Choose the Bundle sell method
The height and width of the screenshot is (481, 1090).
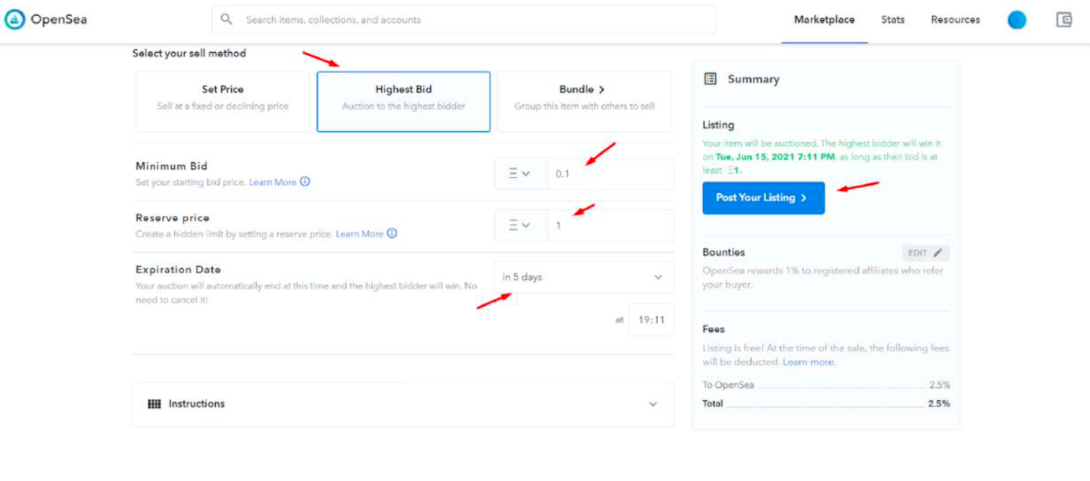tap(584, 101)
